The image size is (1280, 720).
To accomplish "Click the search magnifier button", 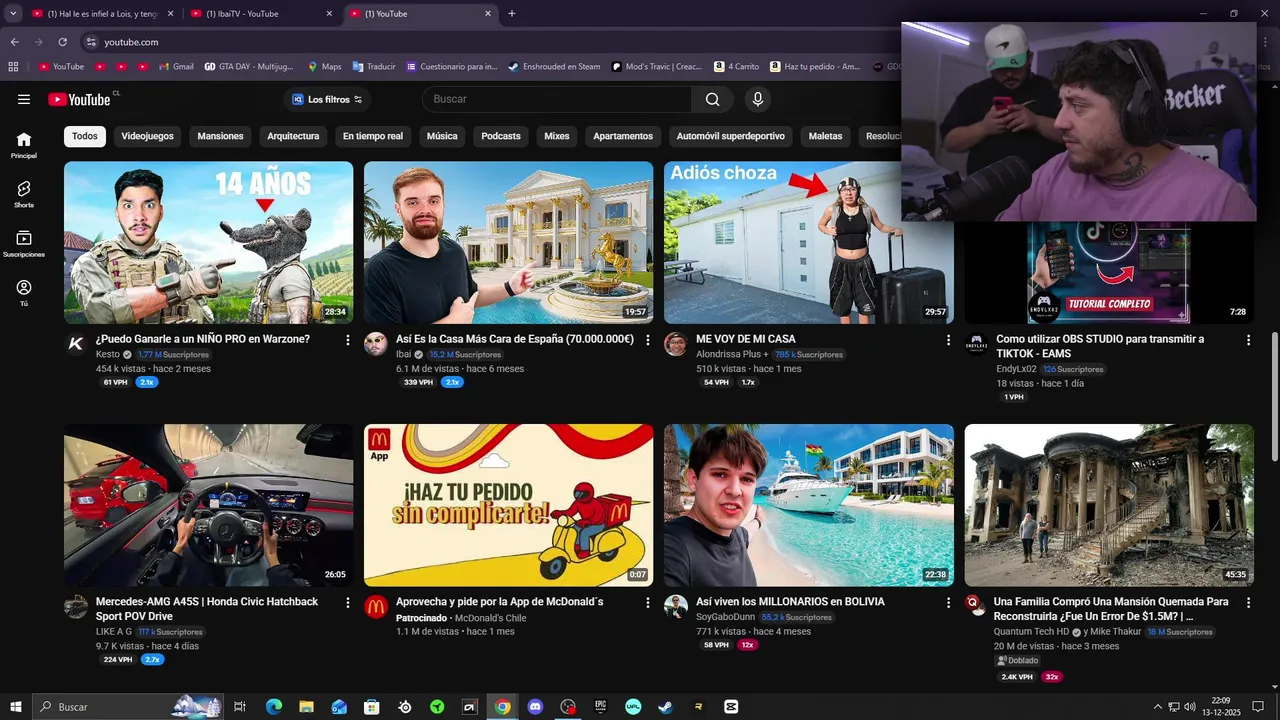I will tap(712, 99).
